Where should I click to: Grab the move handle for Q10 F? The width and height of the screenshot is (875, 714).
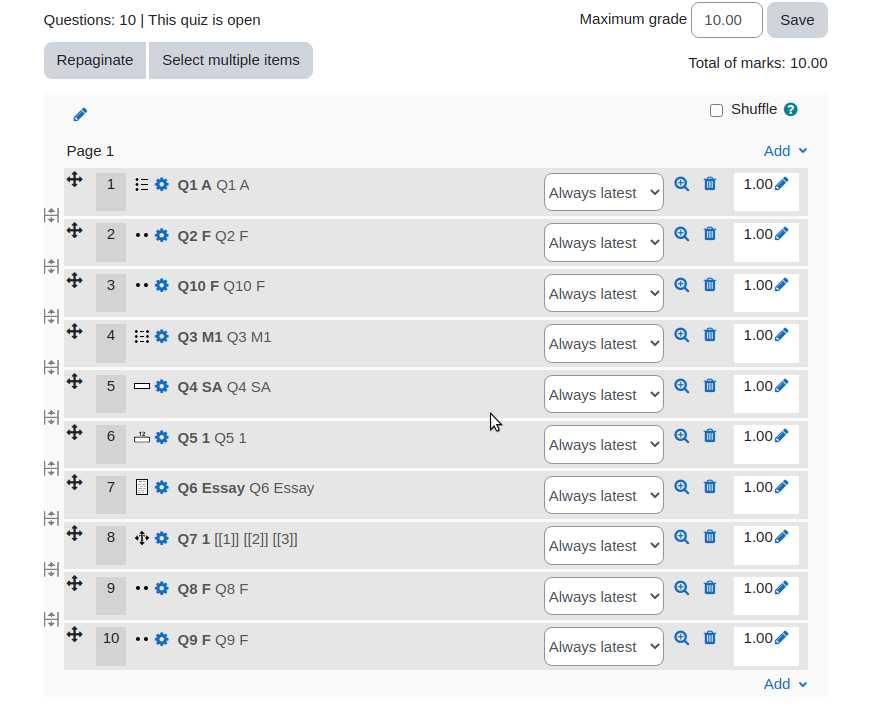[75, 281]
